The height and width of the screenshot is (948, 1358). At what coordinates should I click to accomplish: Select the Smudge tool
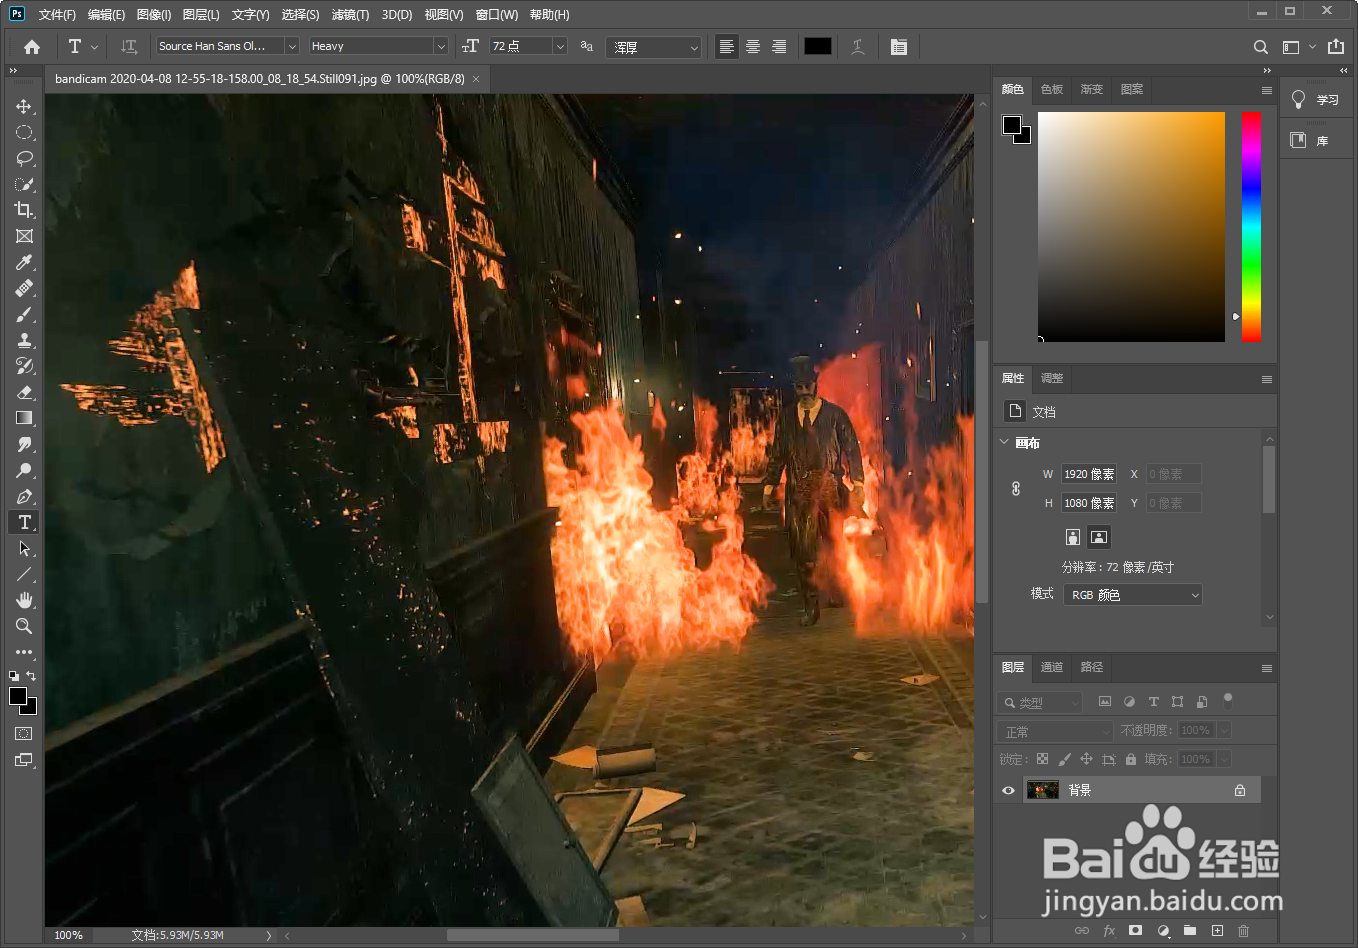coord(24,444)
